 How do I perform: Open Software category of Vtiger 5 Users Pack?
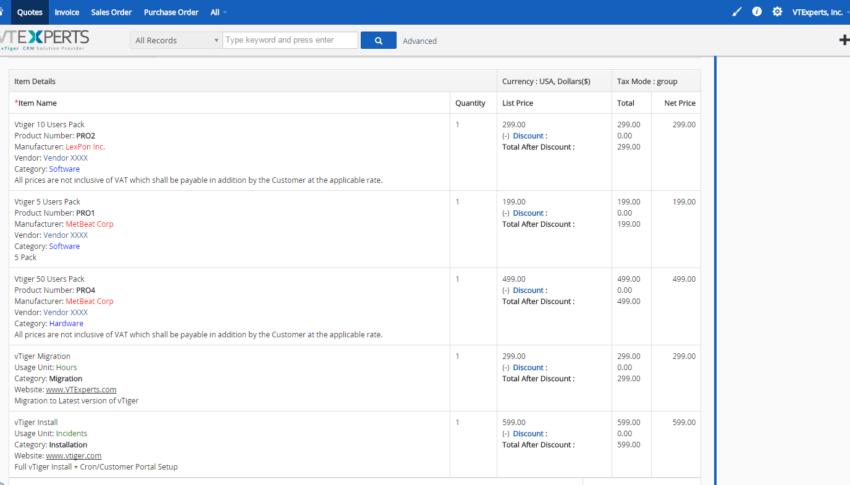click(x=65, y=246)
